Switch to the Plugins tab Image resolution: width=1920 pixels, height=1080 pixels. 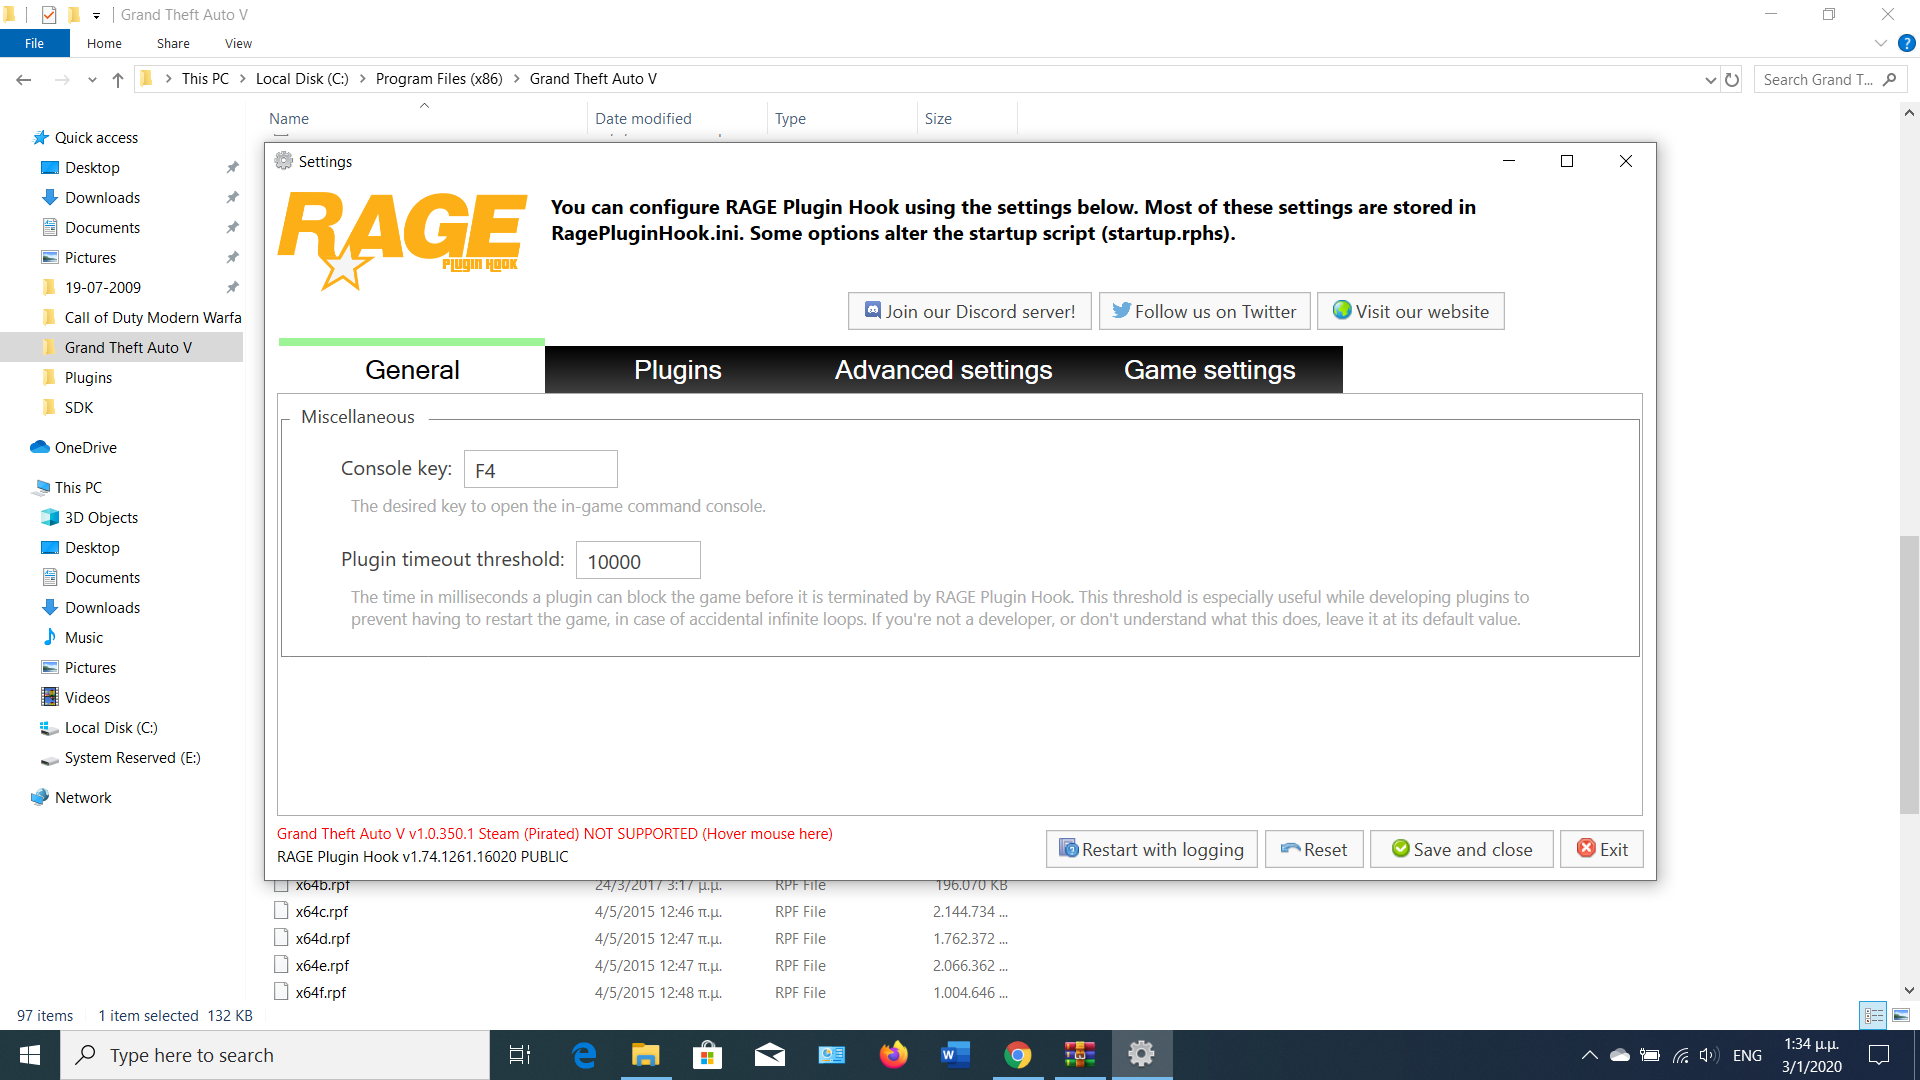point(677,370)
